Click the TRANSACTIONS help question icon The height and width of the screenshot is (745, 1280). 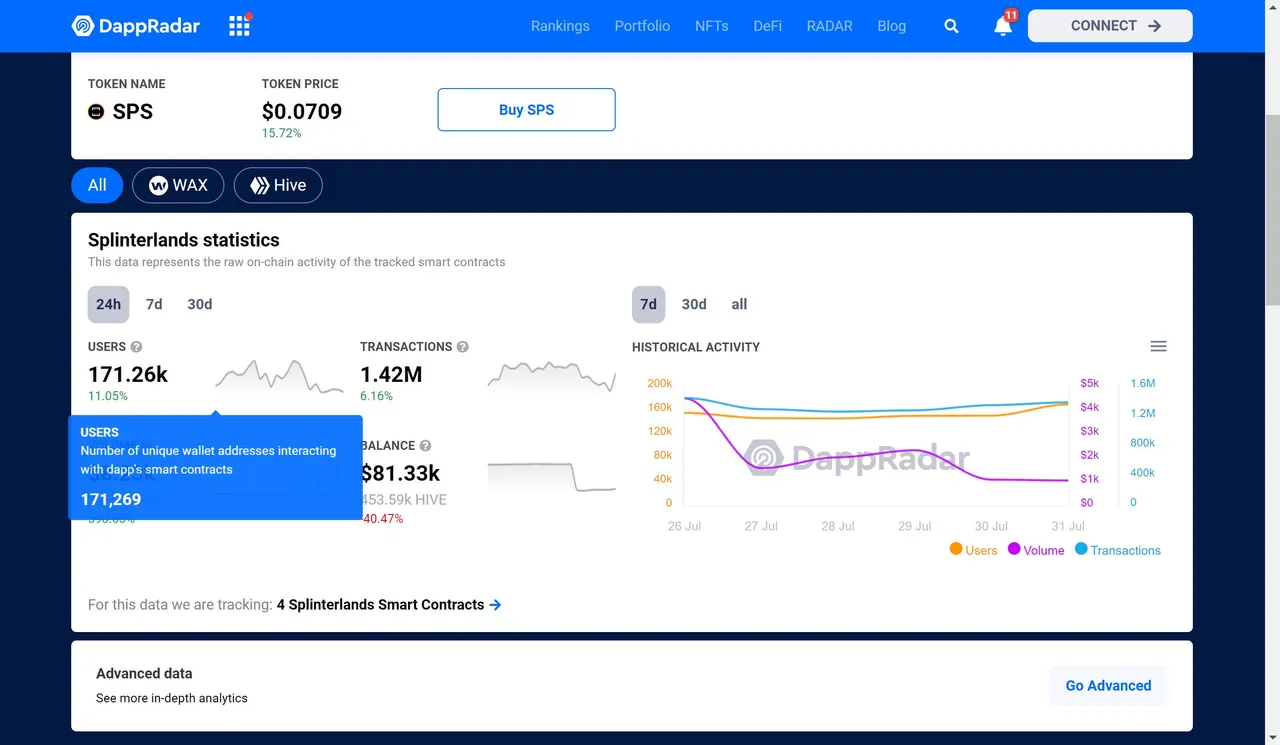[x=462, y=347]
